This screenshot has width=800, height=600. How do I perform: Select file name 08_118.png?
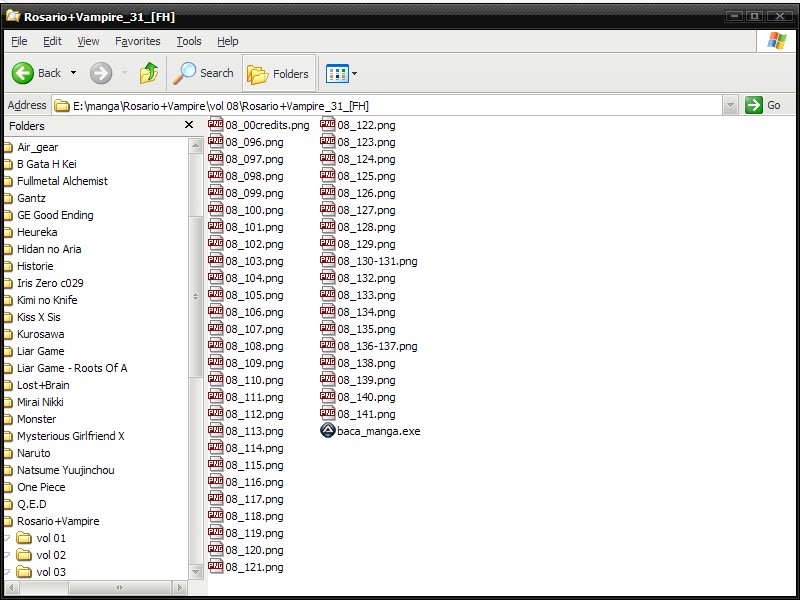pyautogui.click(x=255, y=516)
